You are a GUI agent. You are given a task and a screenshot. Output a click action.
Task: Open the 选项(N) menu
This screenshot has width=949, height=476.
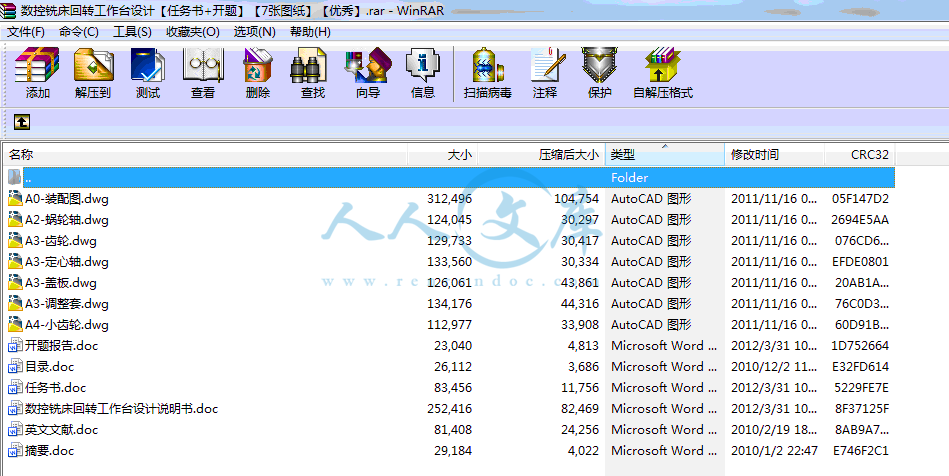point(254,31)
